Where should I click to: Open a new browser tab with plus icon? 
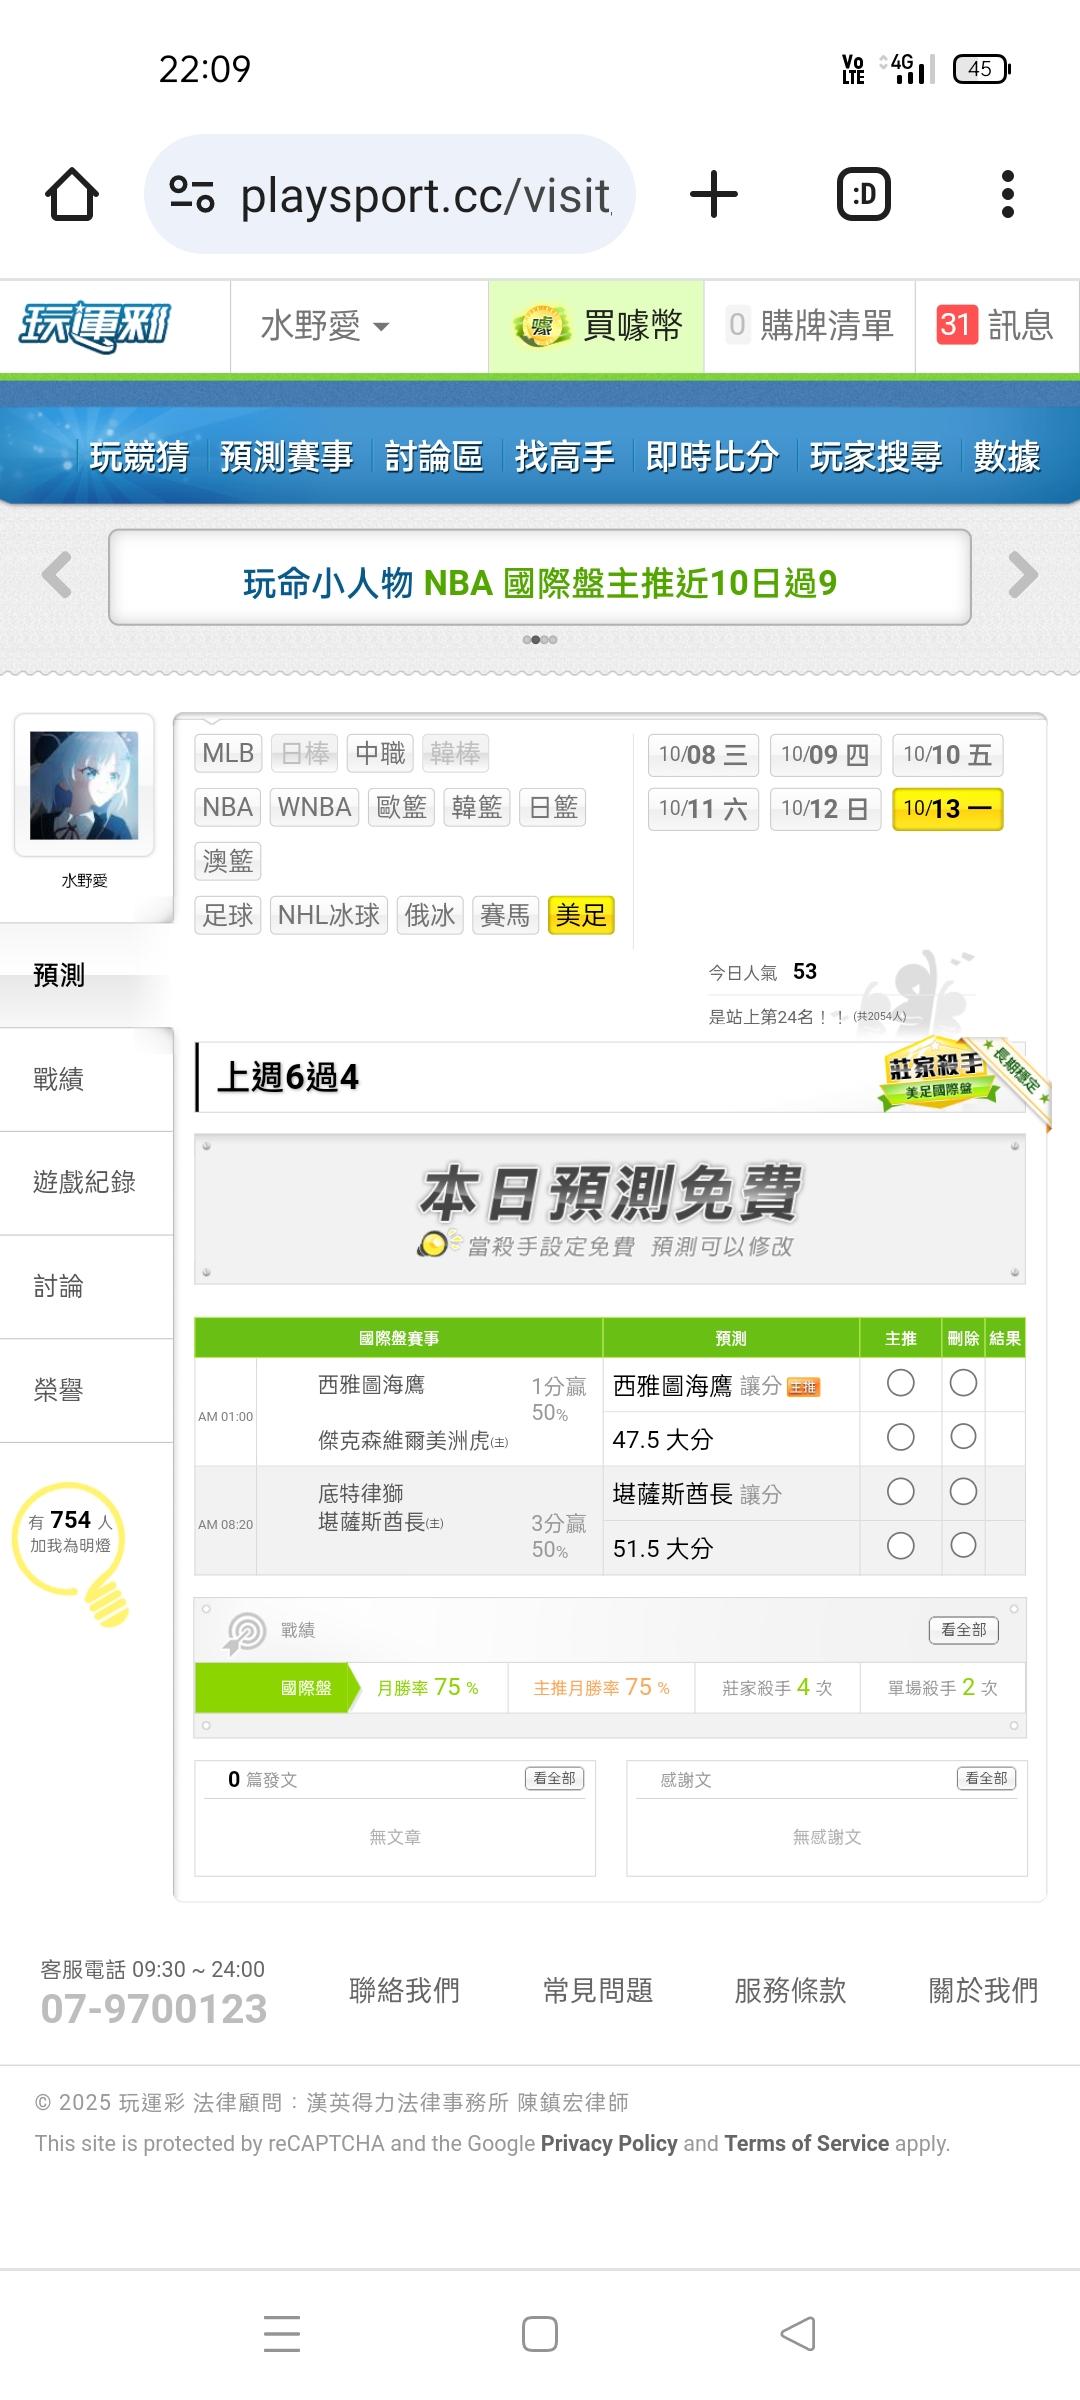(714, 194)
